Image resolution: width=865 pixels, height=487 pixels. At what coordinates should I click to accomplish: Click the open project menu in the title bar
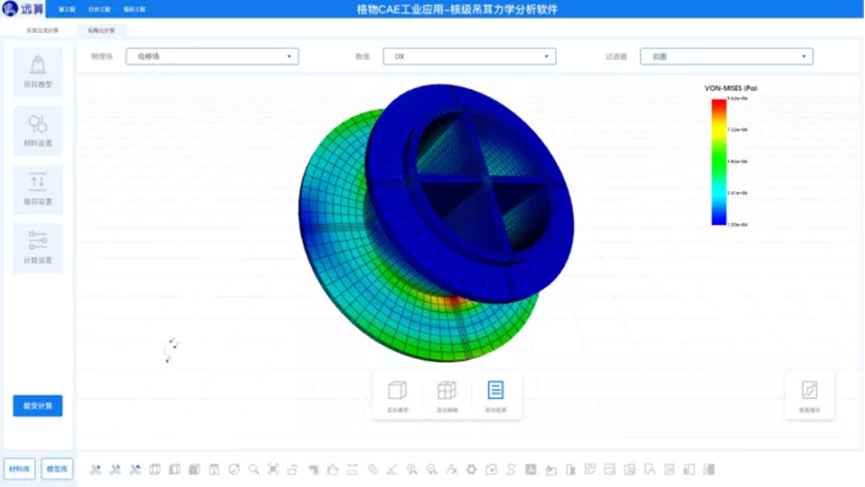click(99, 9)
